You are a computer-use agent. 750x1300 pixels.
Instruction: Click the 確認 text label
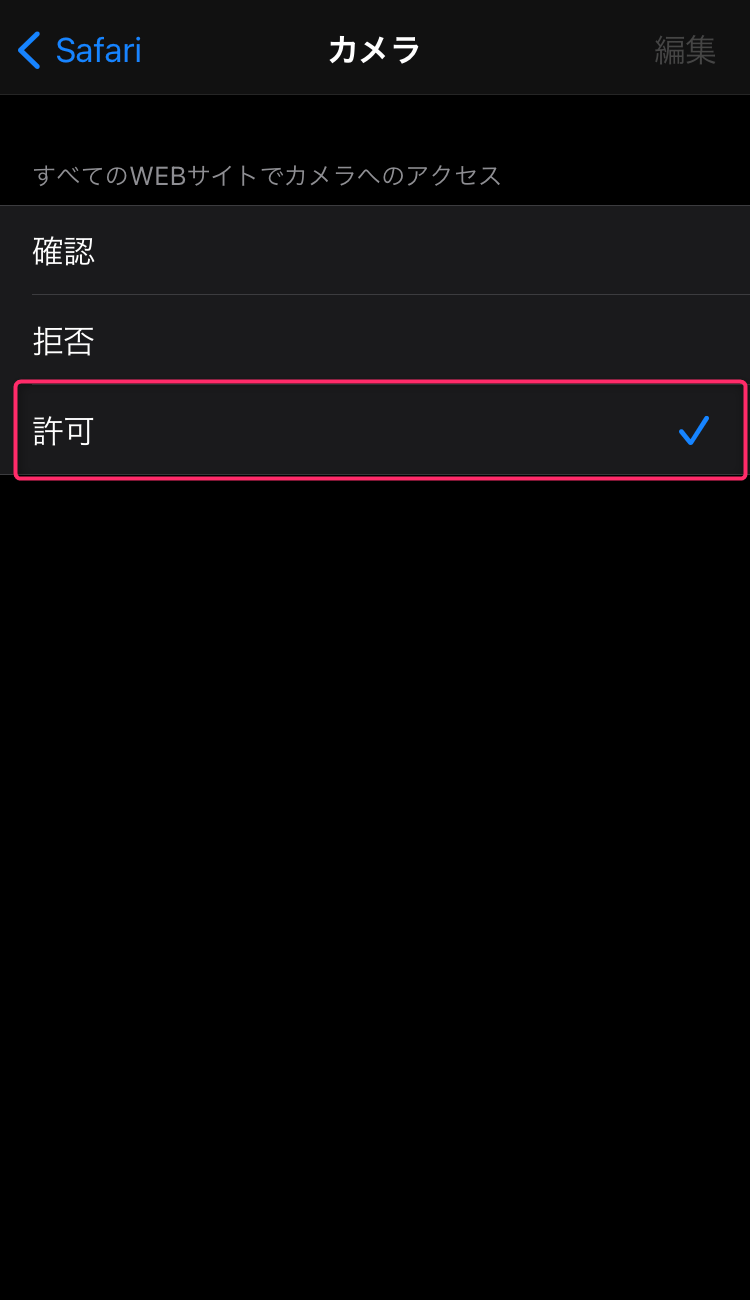(64, 251)
